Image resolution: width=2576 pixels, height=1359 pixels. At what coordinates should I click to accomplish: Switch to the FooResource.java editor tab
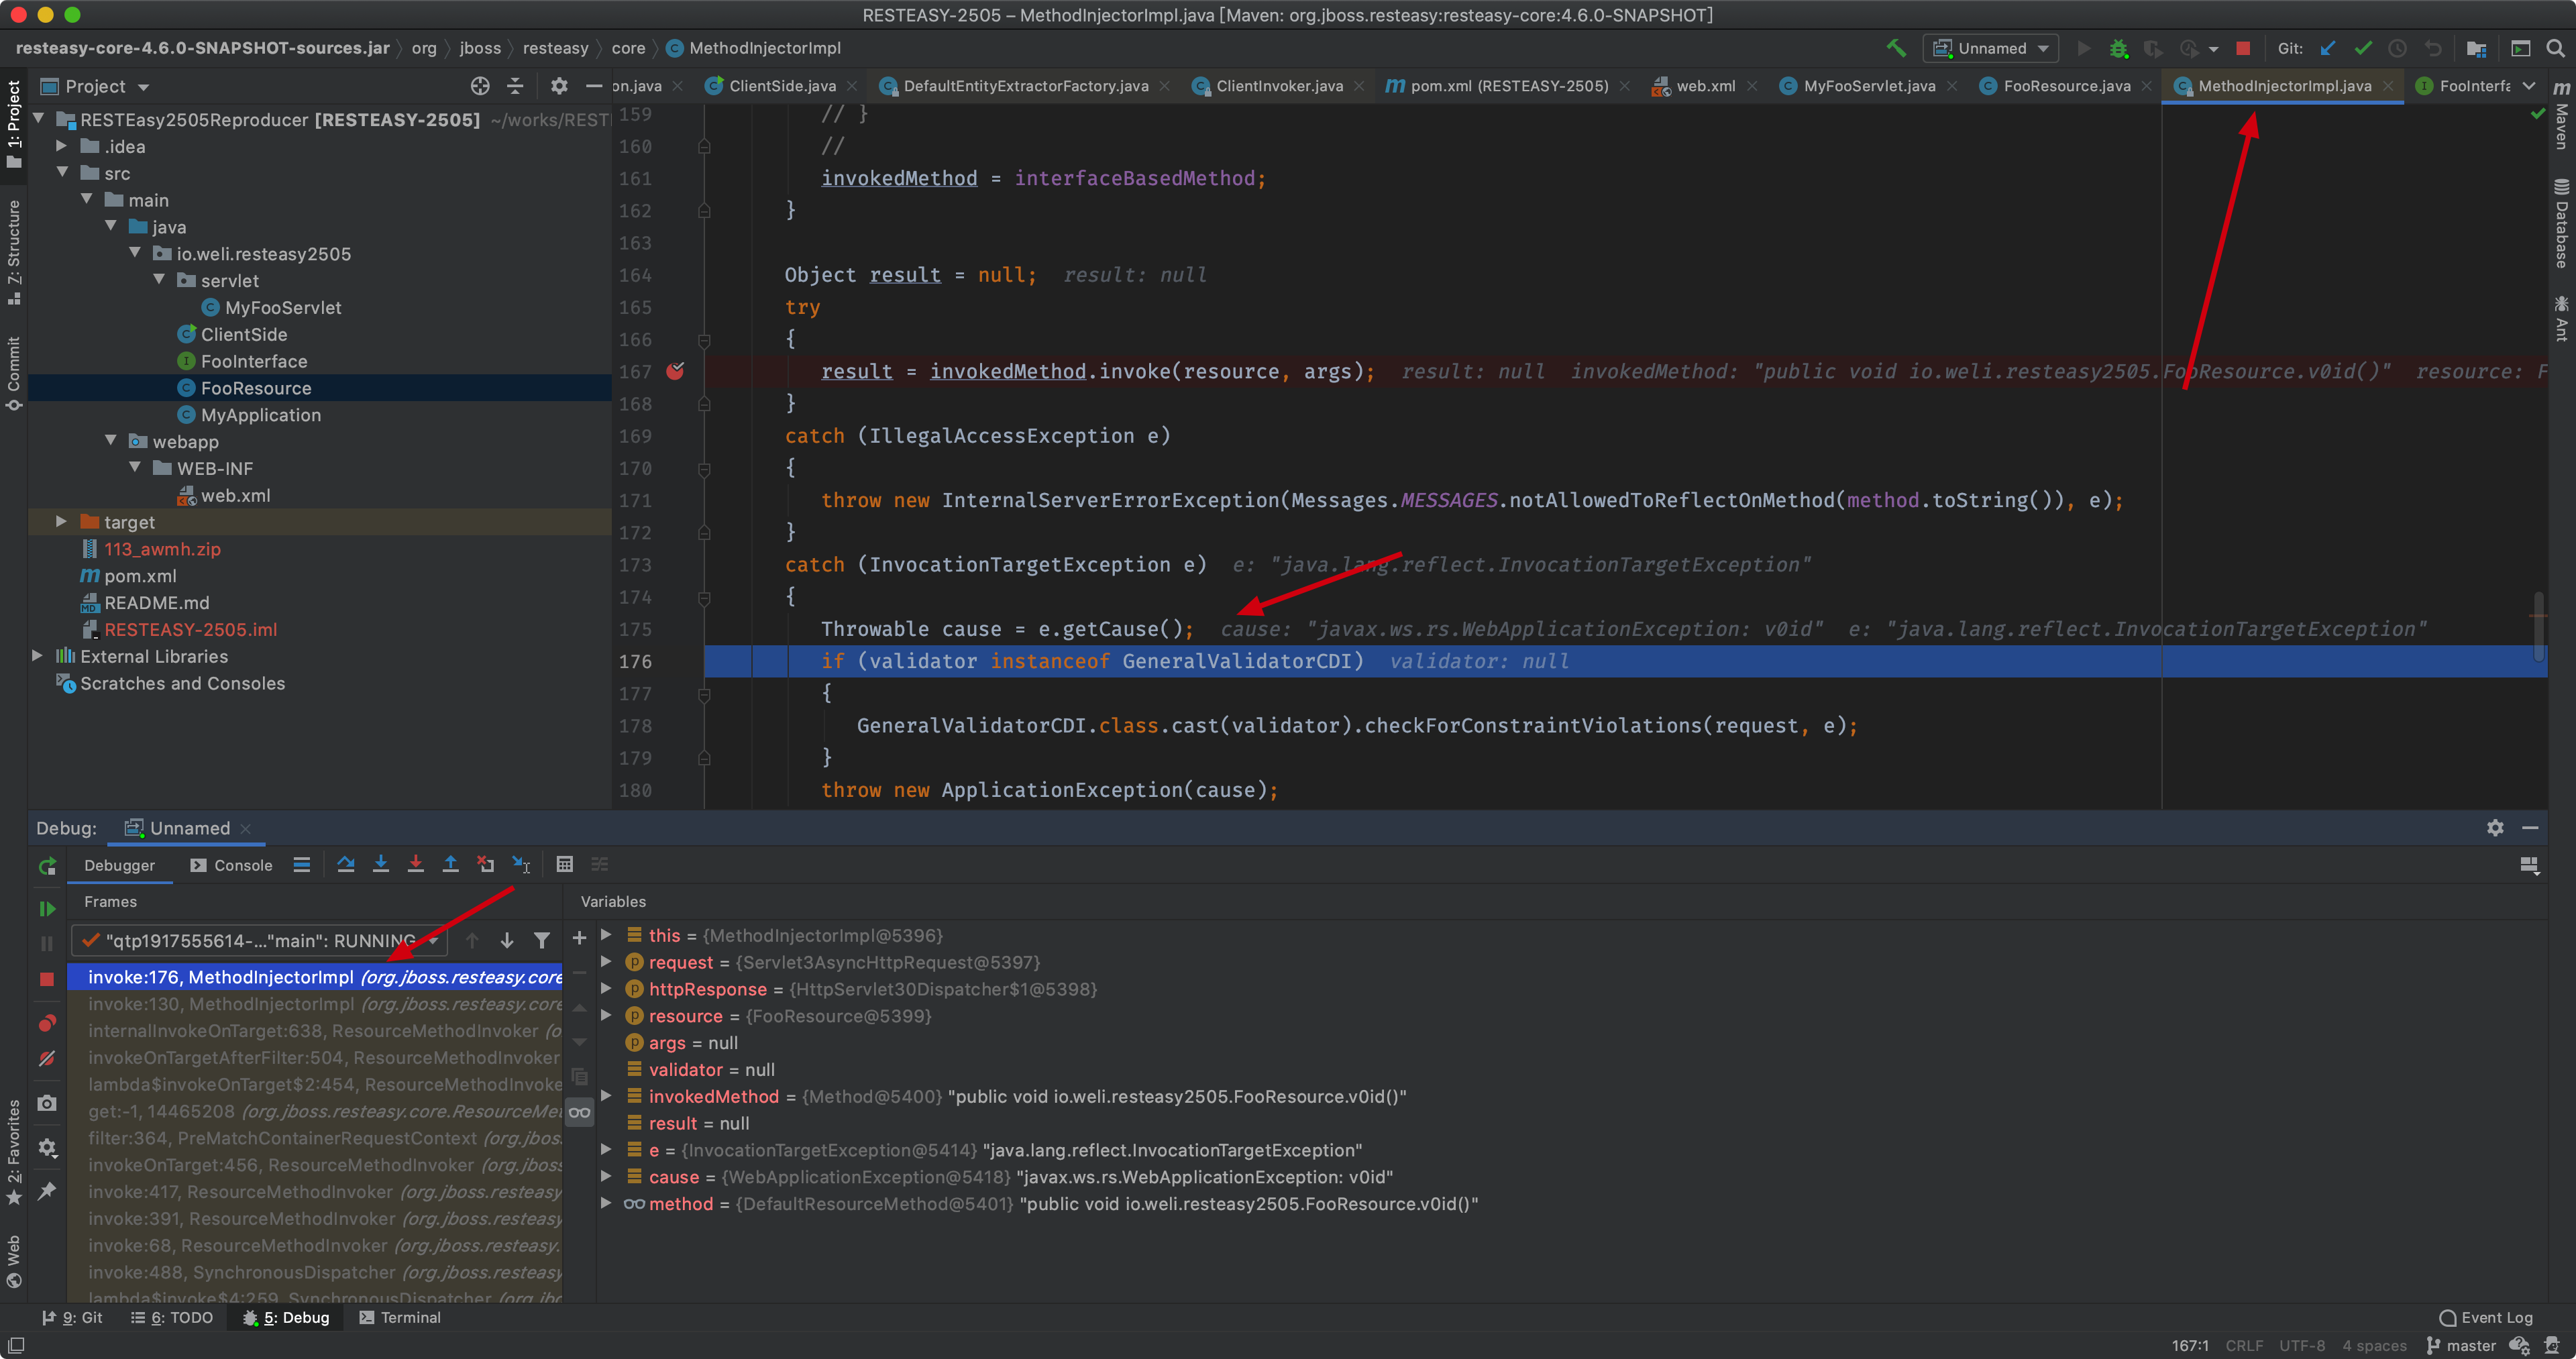[2066, 86]
